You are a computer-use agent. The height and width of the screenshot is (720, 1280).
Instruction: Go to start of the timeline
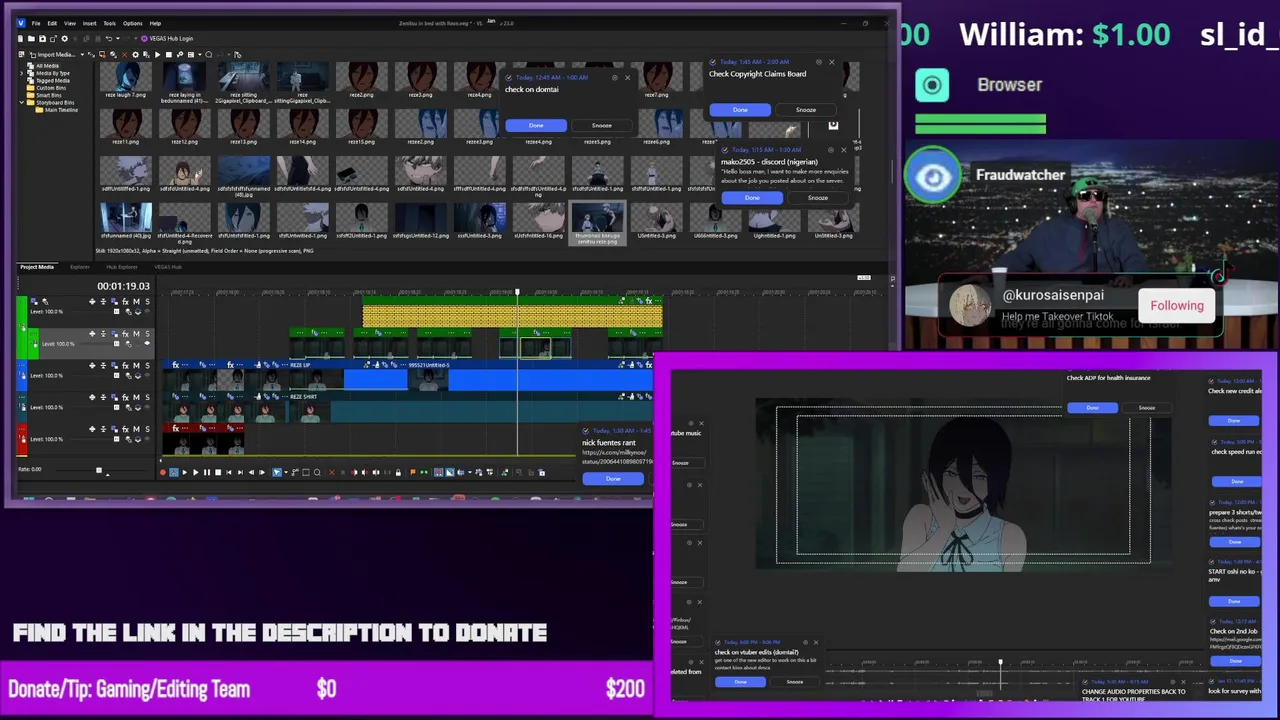[229, 472]
